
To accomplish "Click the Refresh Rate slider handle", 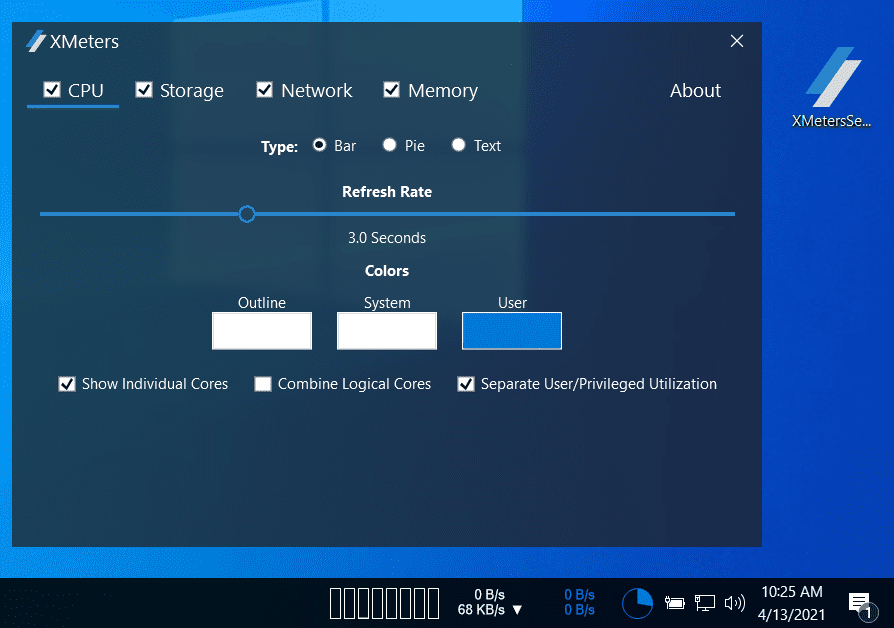I will tap(247, 214).
